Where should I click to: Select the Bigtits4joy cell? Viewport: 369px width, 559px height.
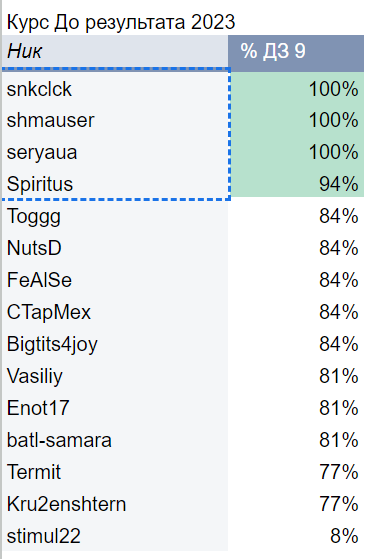115,344
